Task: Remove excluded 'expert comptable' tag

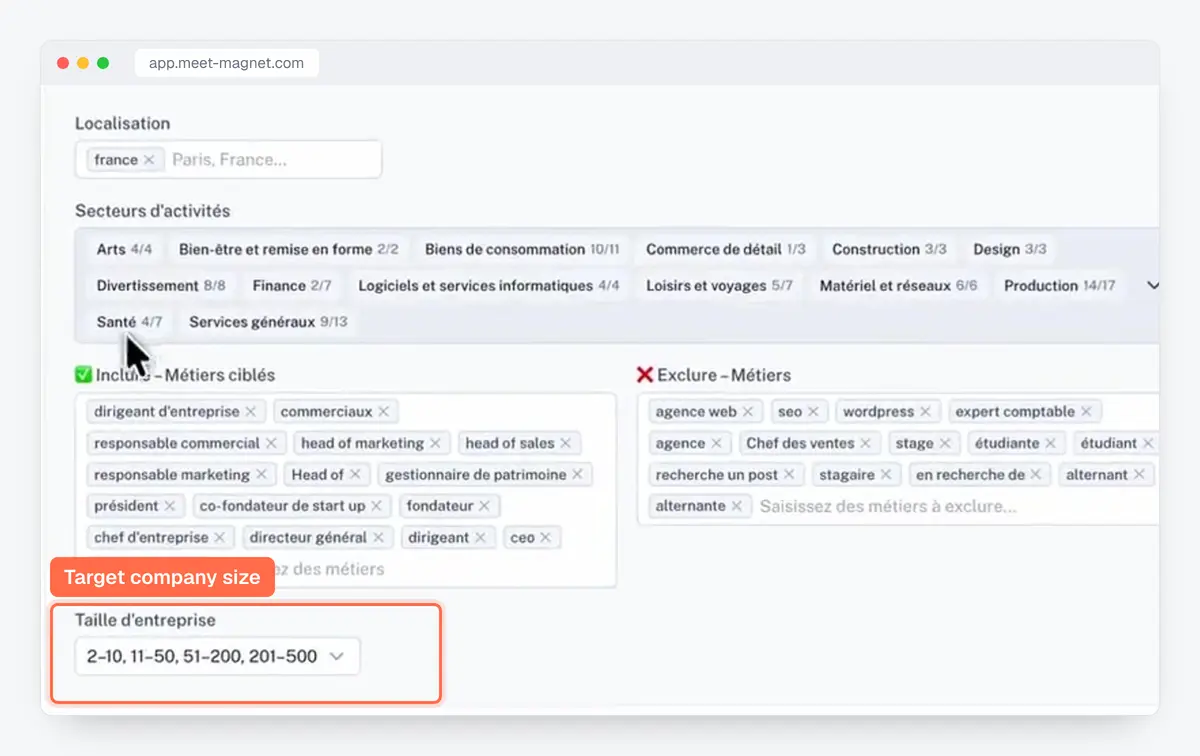Action: click(1085, 412)
